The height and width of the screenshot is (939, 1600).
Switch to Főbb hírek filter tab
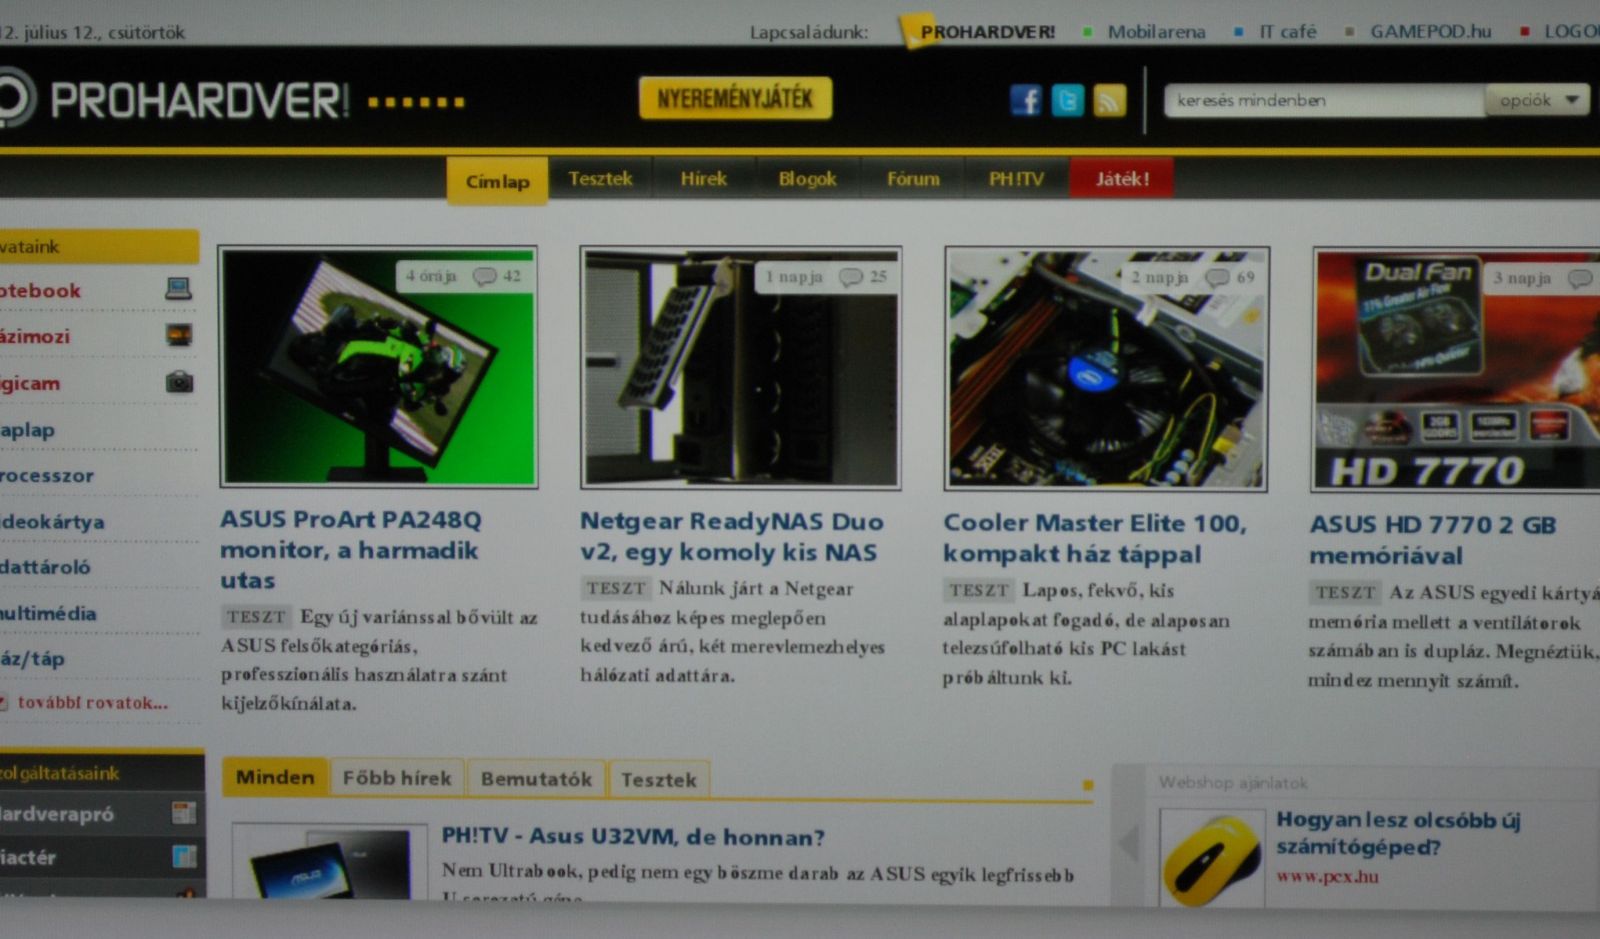click(397, 778)
